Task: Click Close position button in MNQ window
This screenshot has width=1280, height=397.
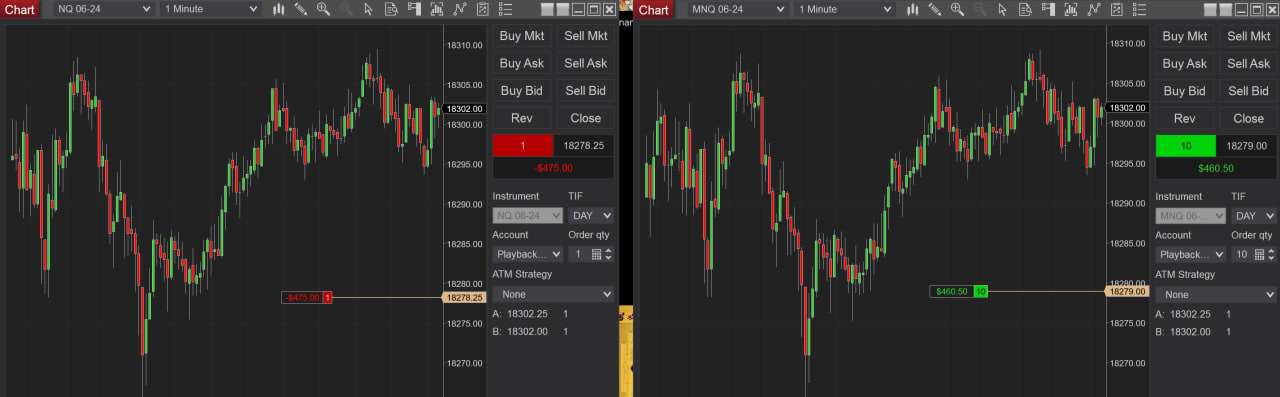Action: 1249,118
